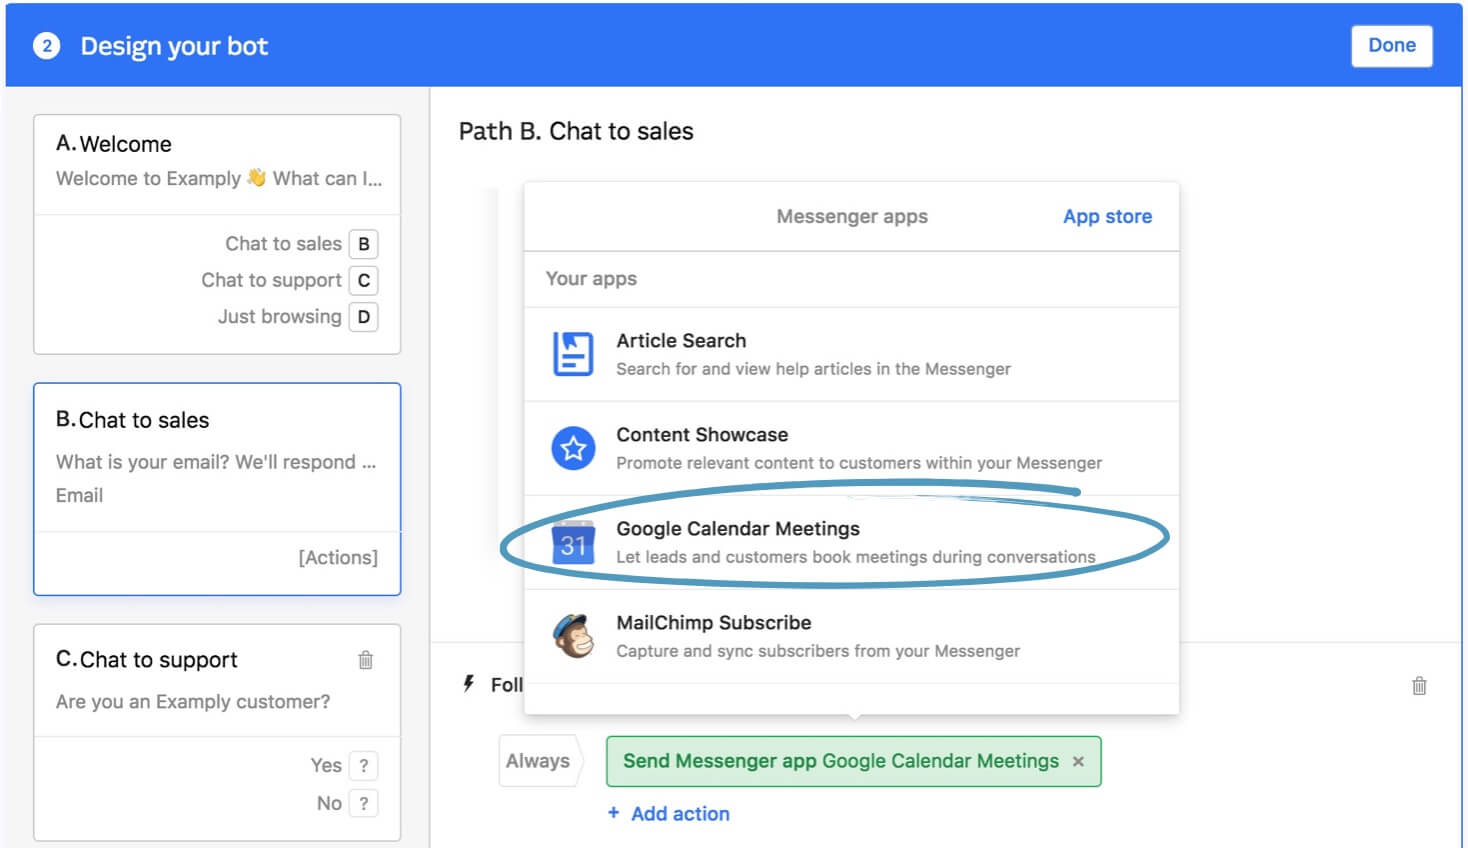Viewport: 1468px width, 848px height.
Task: Click the Content Showcase star icon
Action: click(573, 448)
